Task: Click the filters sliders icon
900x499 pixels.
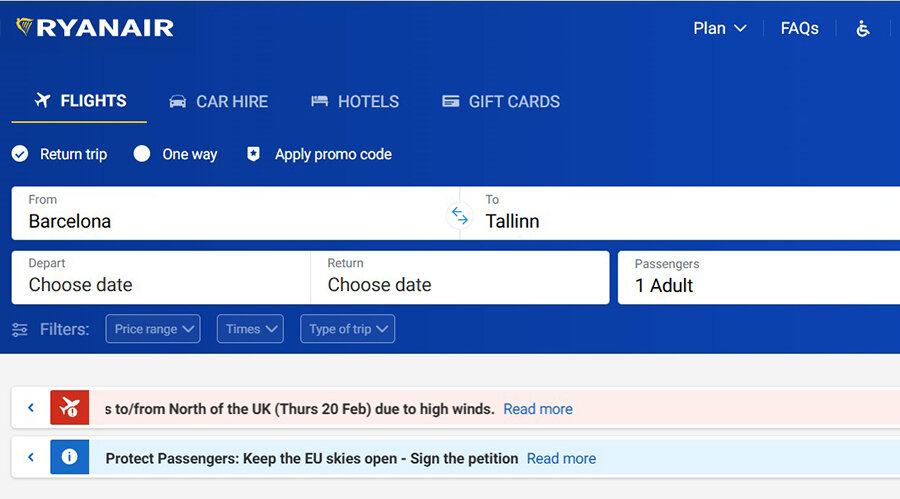Action: tap(20, 329)
